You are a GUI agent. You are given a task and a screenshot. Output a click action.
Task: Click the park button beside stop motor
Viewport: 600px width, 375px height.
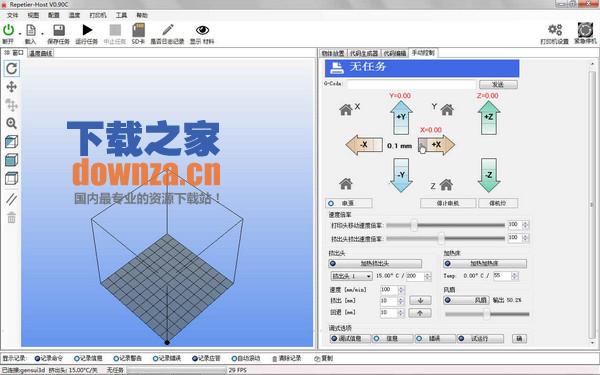[x=498, y=203]
